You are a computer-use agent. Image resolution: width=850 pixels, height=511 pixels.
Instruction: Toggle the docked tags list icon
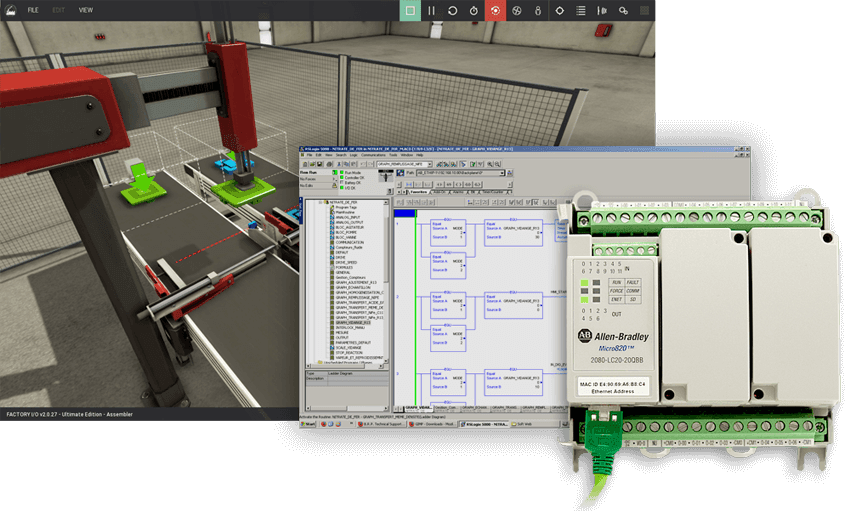[x=581, y=10]
